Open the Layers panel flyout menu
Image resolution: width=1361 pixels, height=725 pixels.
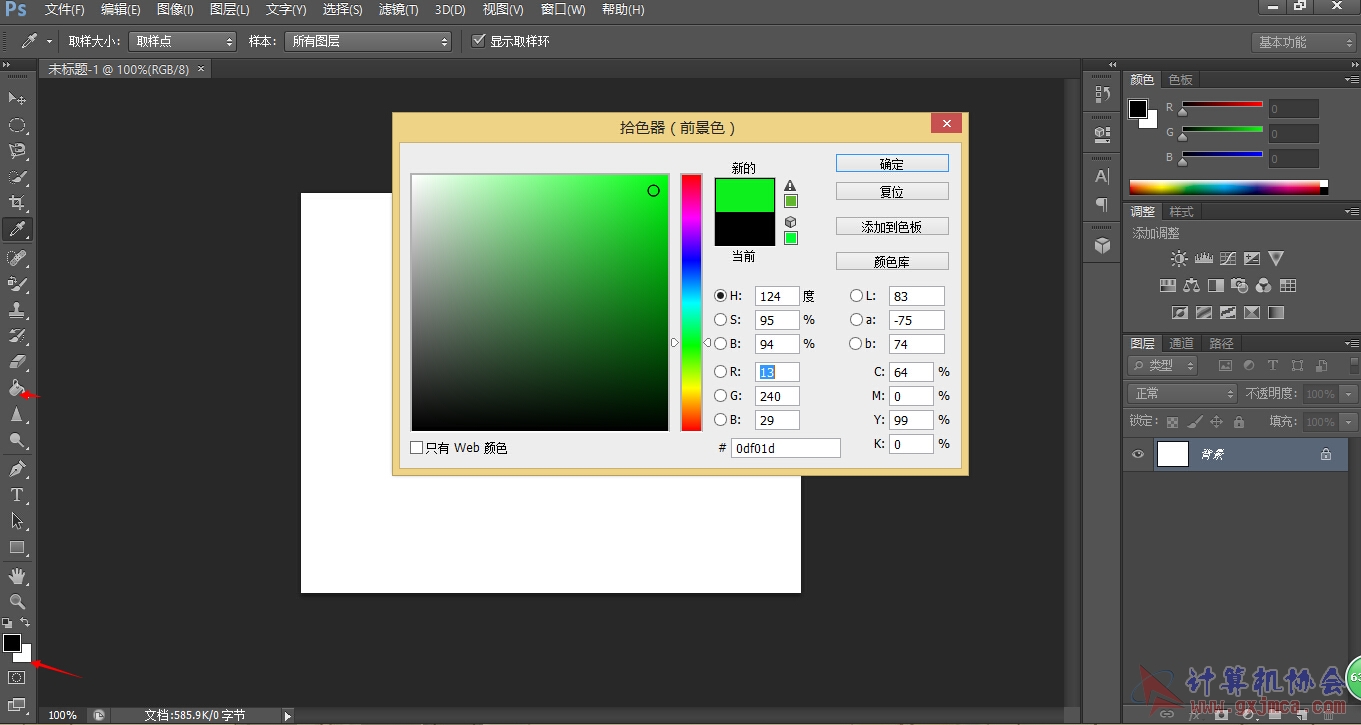pyautogui.click(x=1351, y=343)
